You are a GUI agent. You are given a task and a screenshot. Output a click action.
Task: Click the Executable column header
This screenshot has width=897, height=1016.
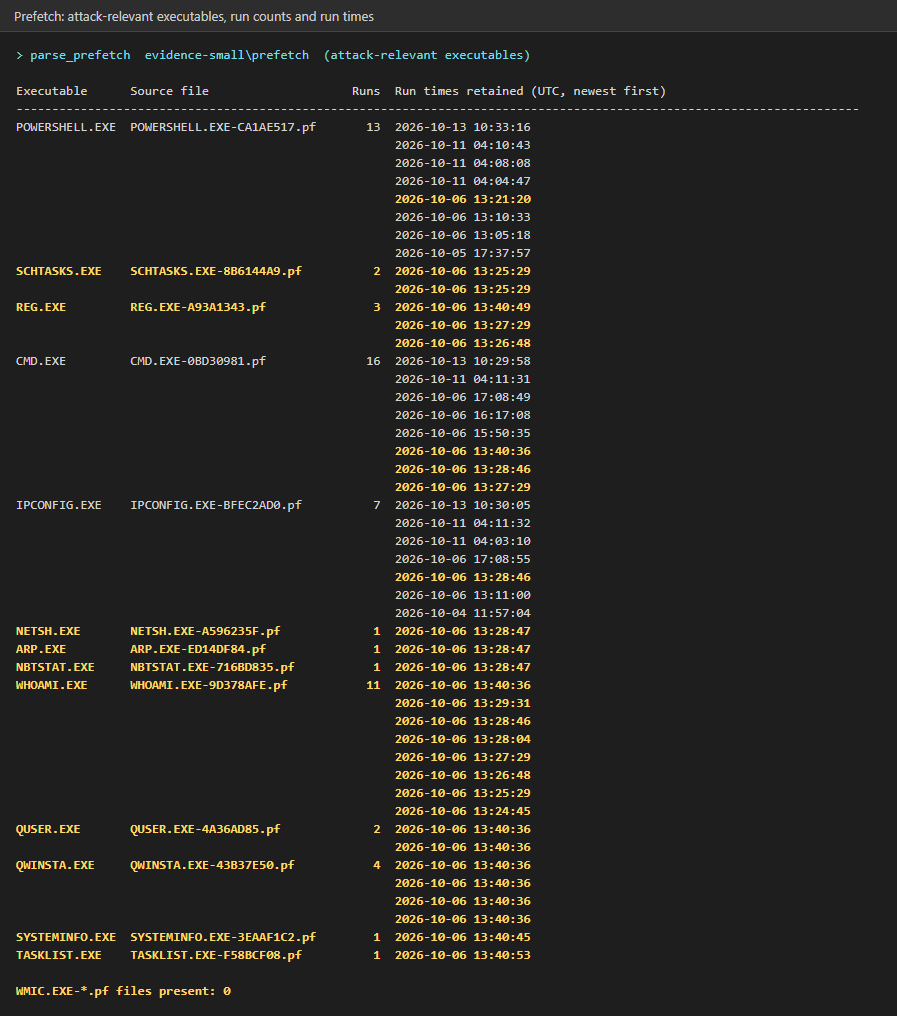pos(52,91)
